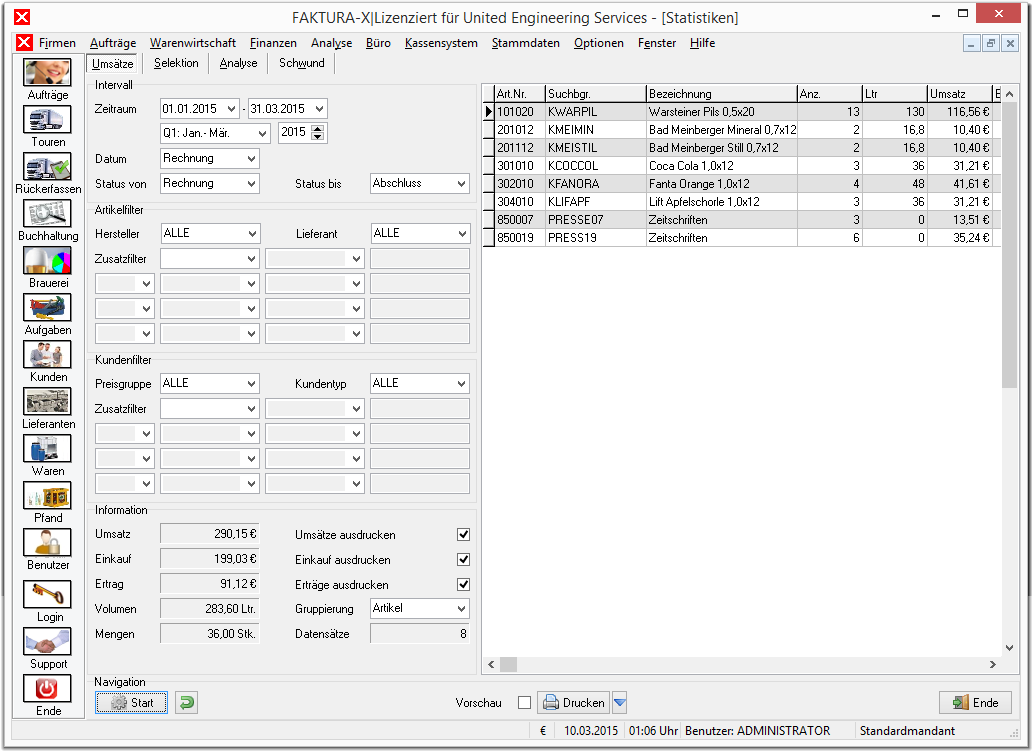This screenshot has width=1032, height=751.
Task: Open the Status bis Abschluss dropdown
Action: 461,184
